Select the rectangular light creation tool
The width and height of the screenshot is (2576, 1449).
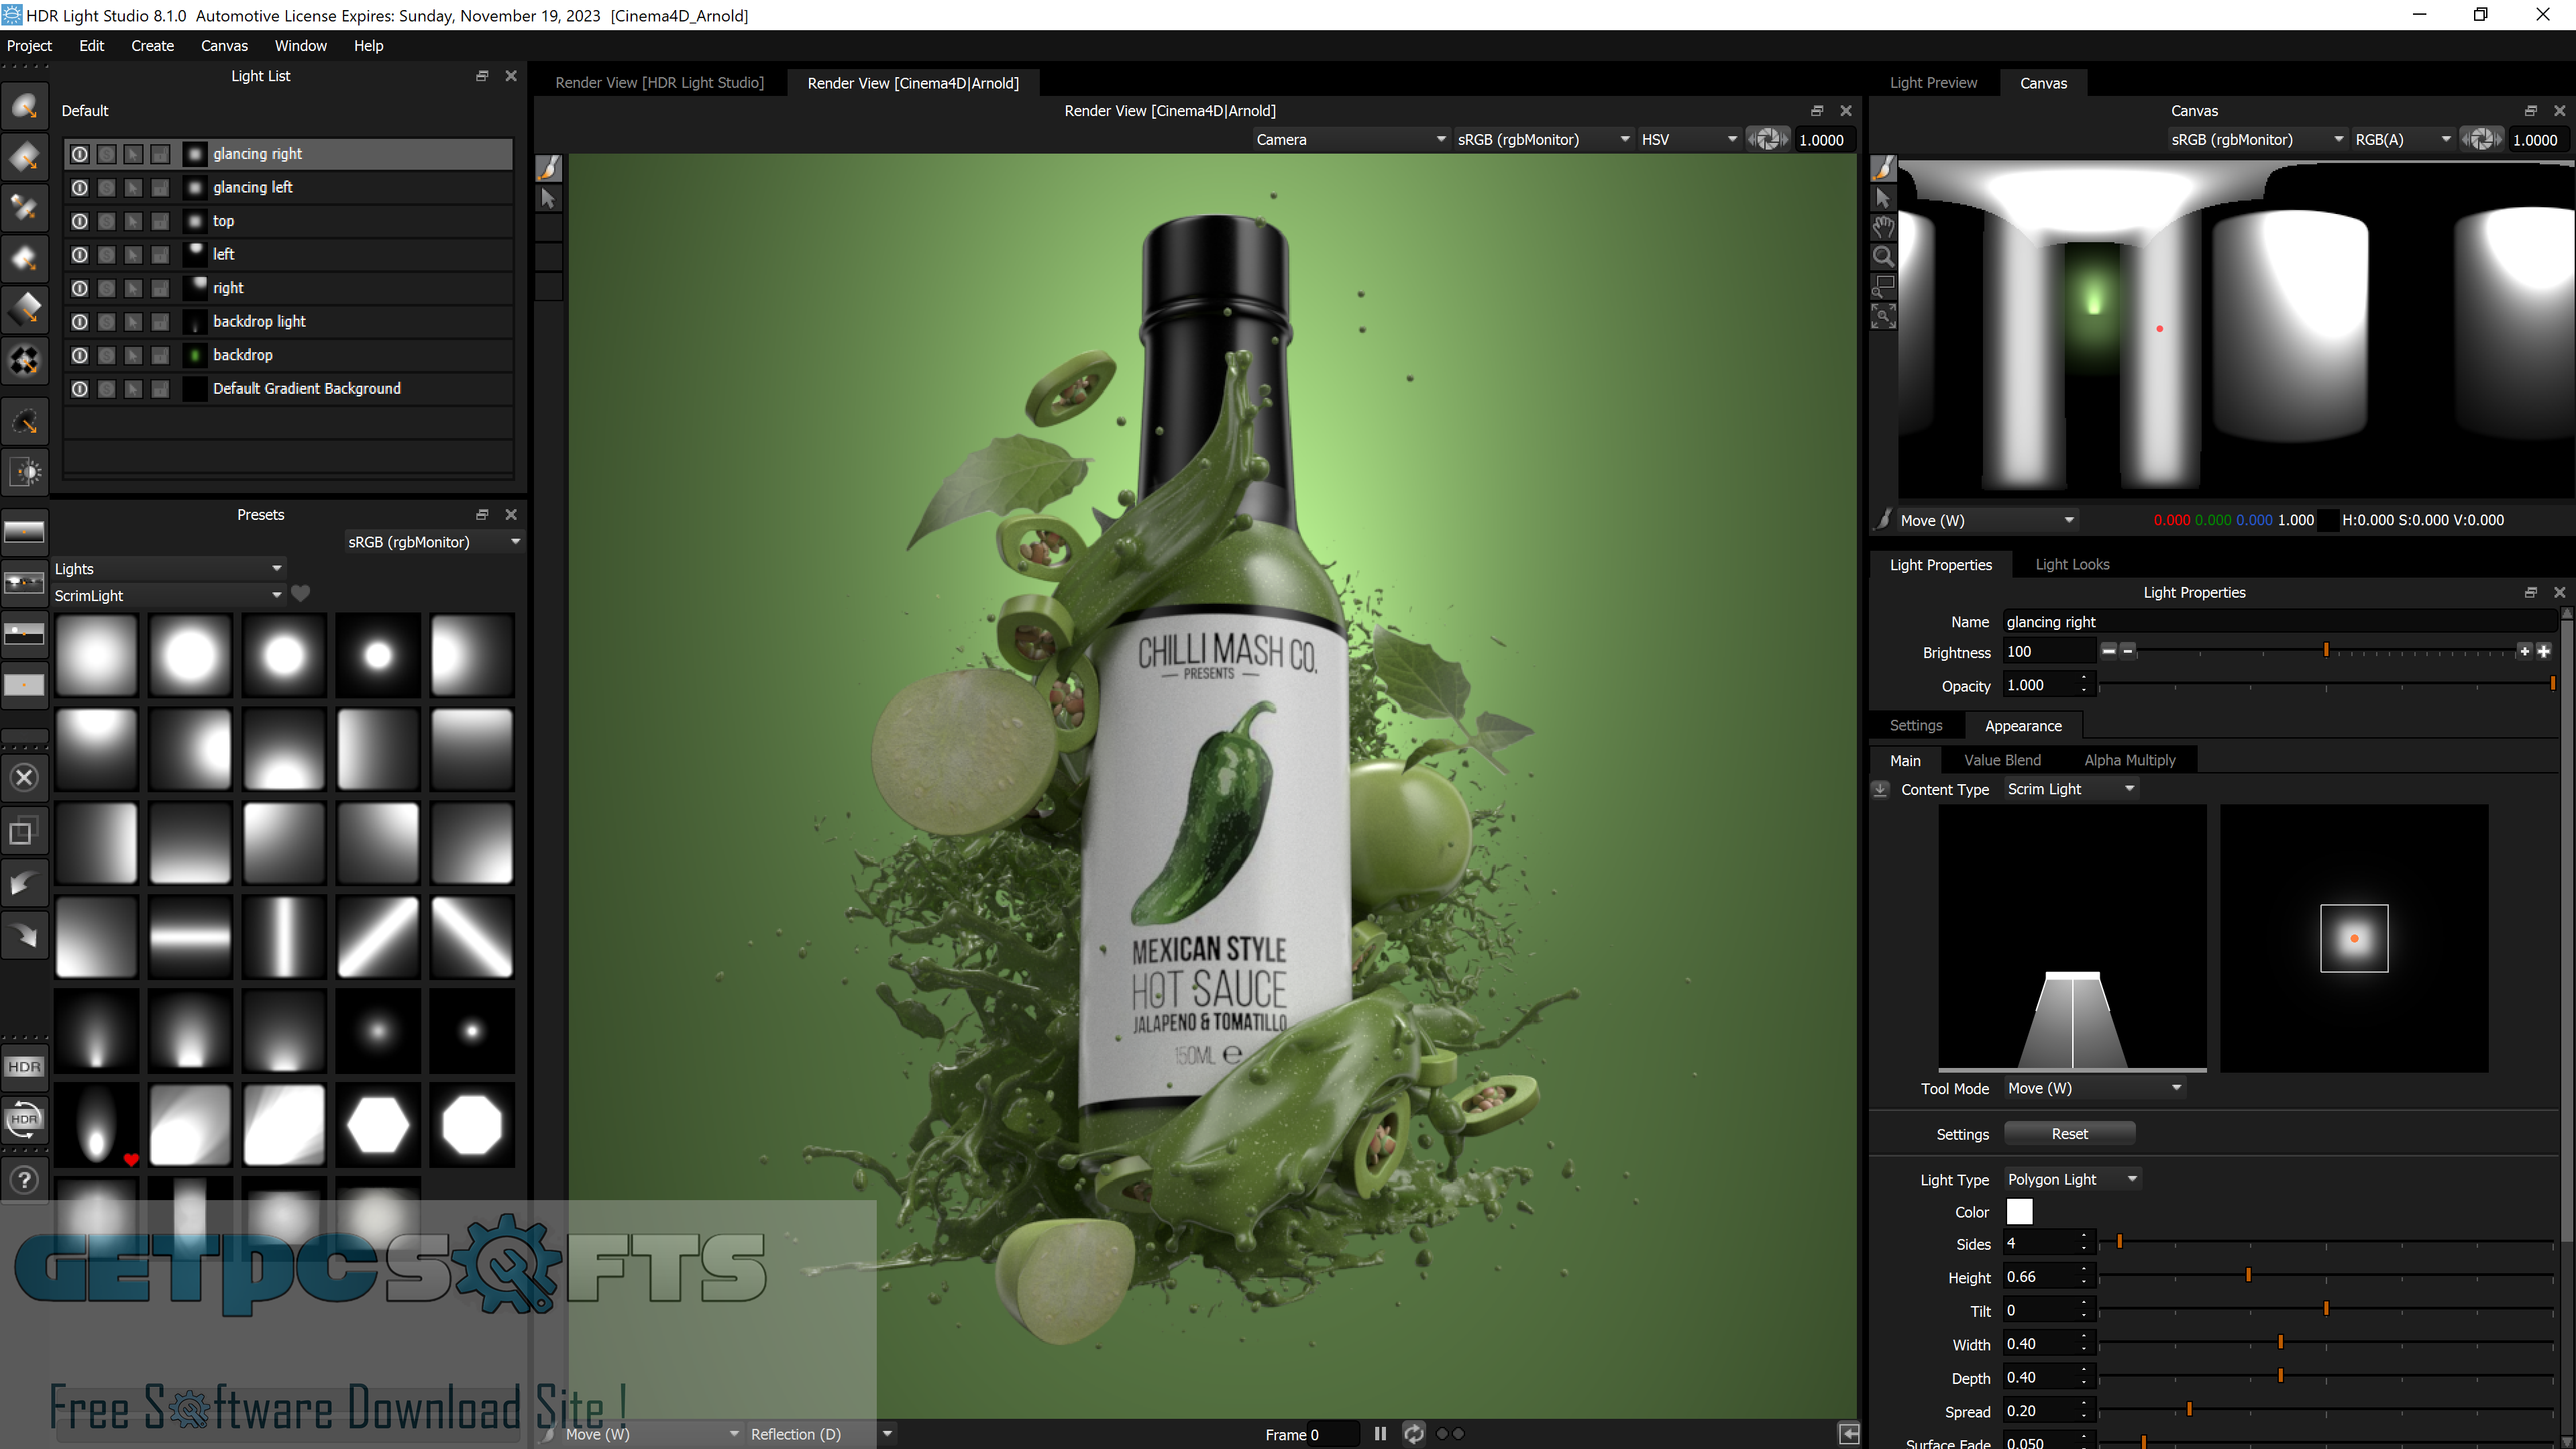(24, 157)
